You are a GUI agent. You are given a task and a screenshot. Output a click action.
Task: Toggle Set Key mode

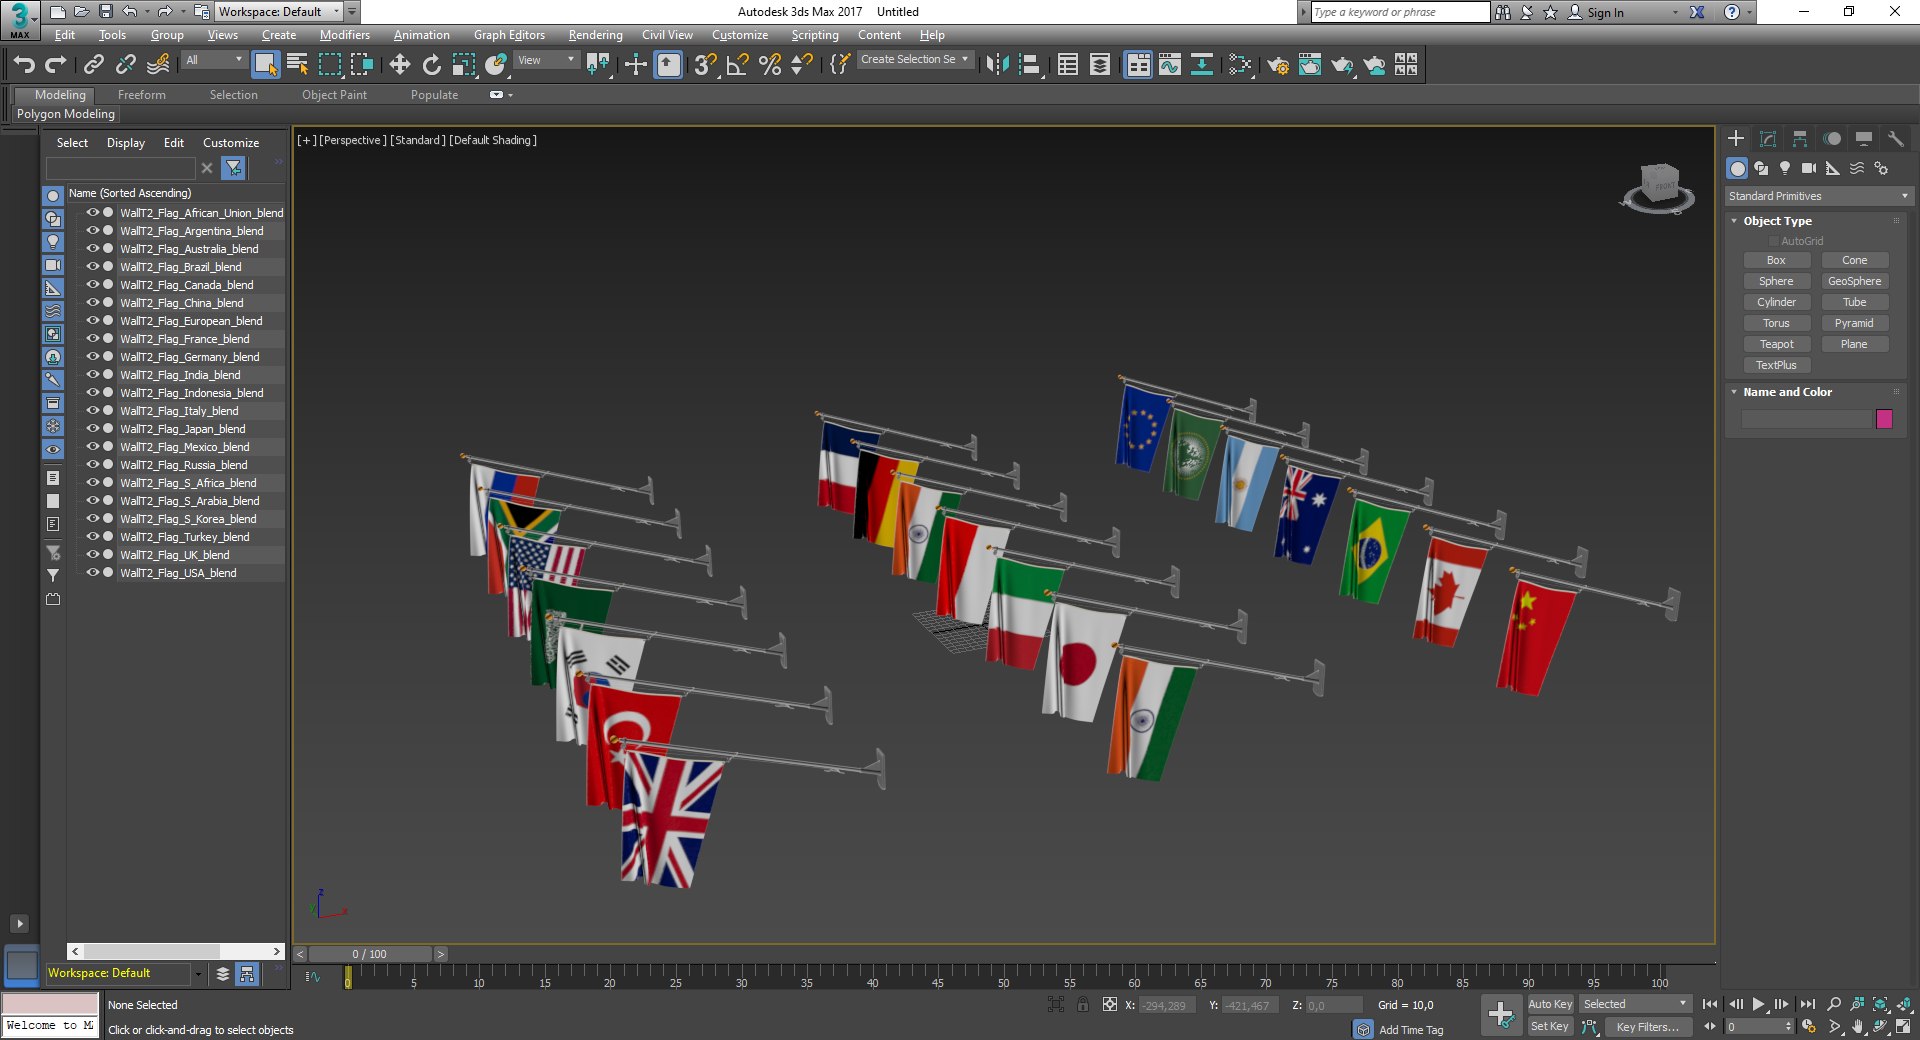(1550, 1026)
